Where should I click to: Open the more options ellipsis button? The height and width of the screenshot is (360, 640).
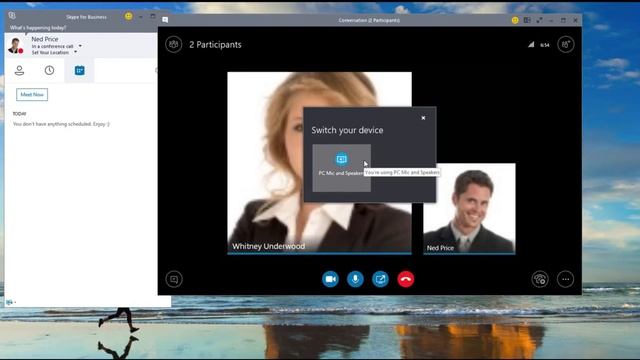(565, 279)
